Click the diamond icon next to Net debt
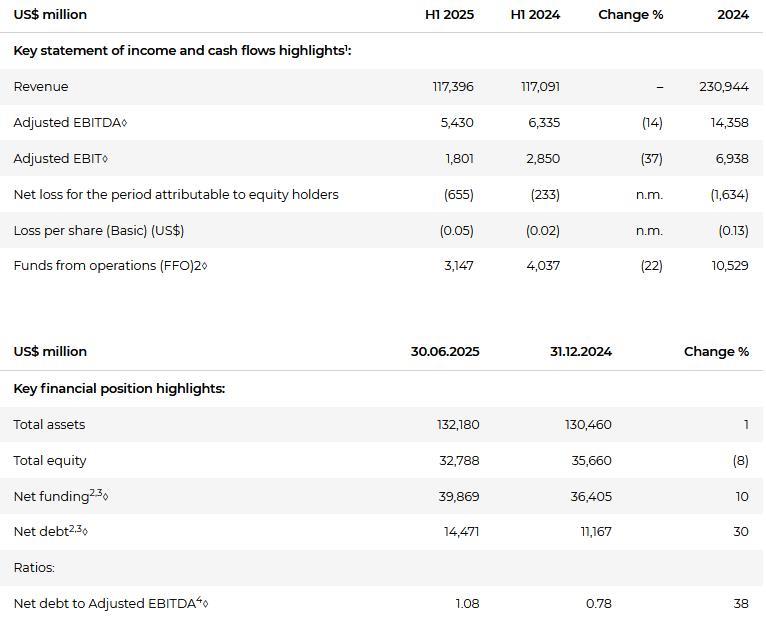The width and height of the screenshot is (766, 628). tap(84, 532)
